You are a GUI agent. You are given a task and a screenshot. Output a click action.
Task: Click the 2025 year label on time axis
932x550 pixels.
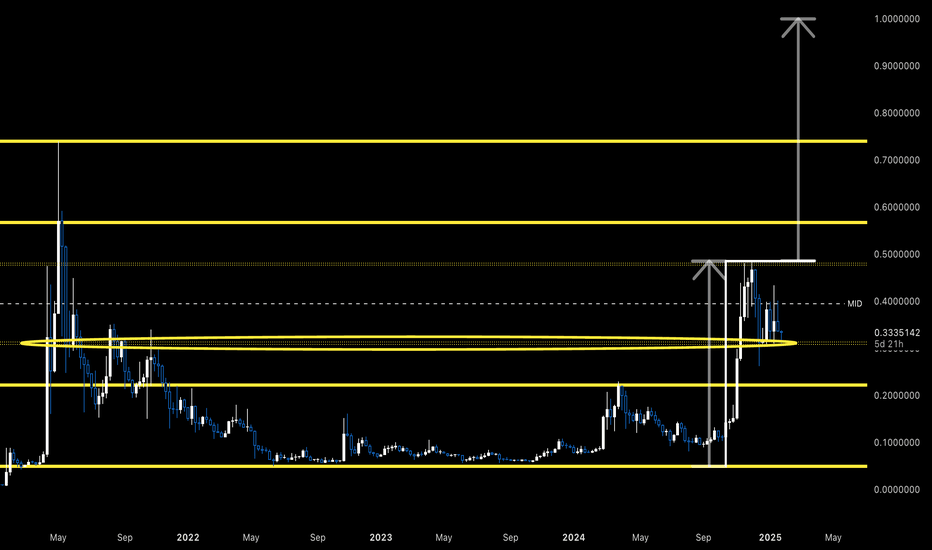pyautogui.click(x=770, y=538)
